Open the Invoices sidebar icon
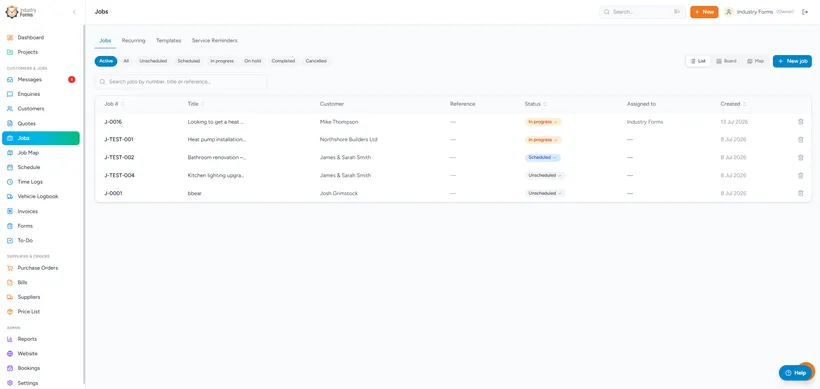 10,211
